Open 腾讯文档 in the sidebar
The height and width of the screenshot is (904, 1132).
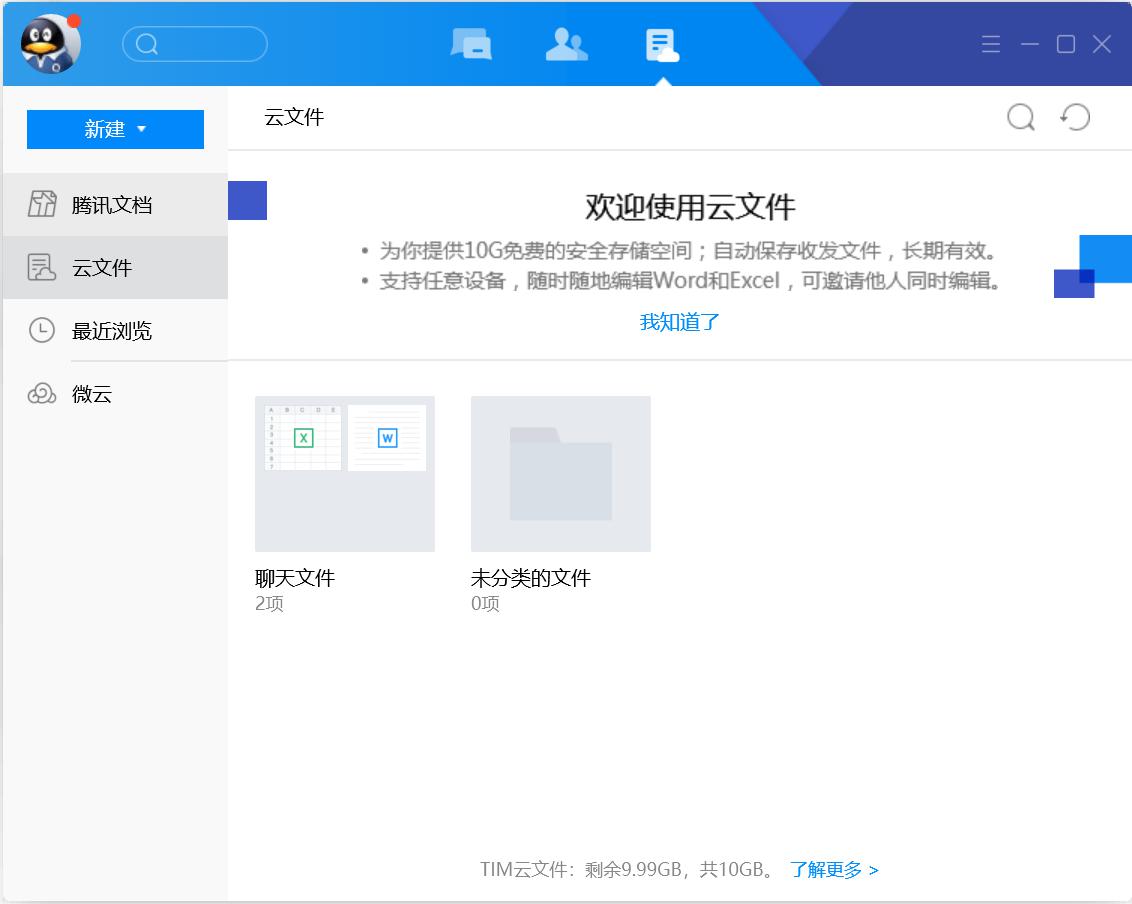112,205
